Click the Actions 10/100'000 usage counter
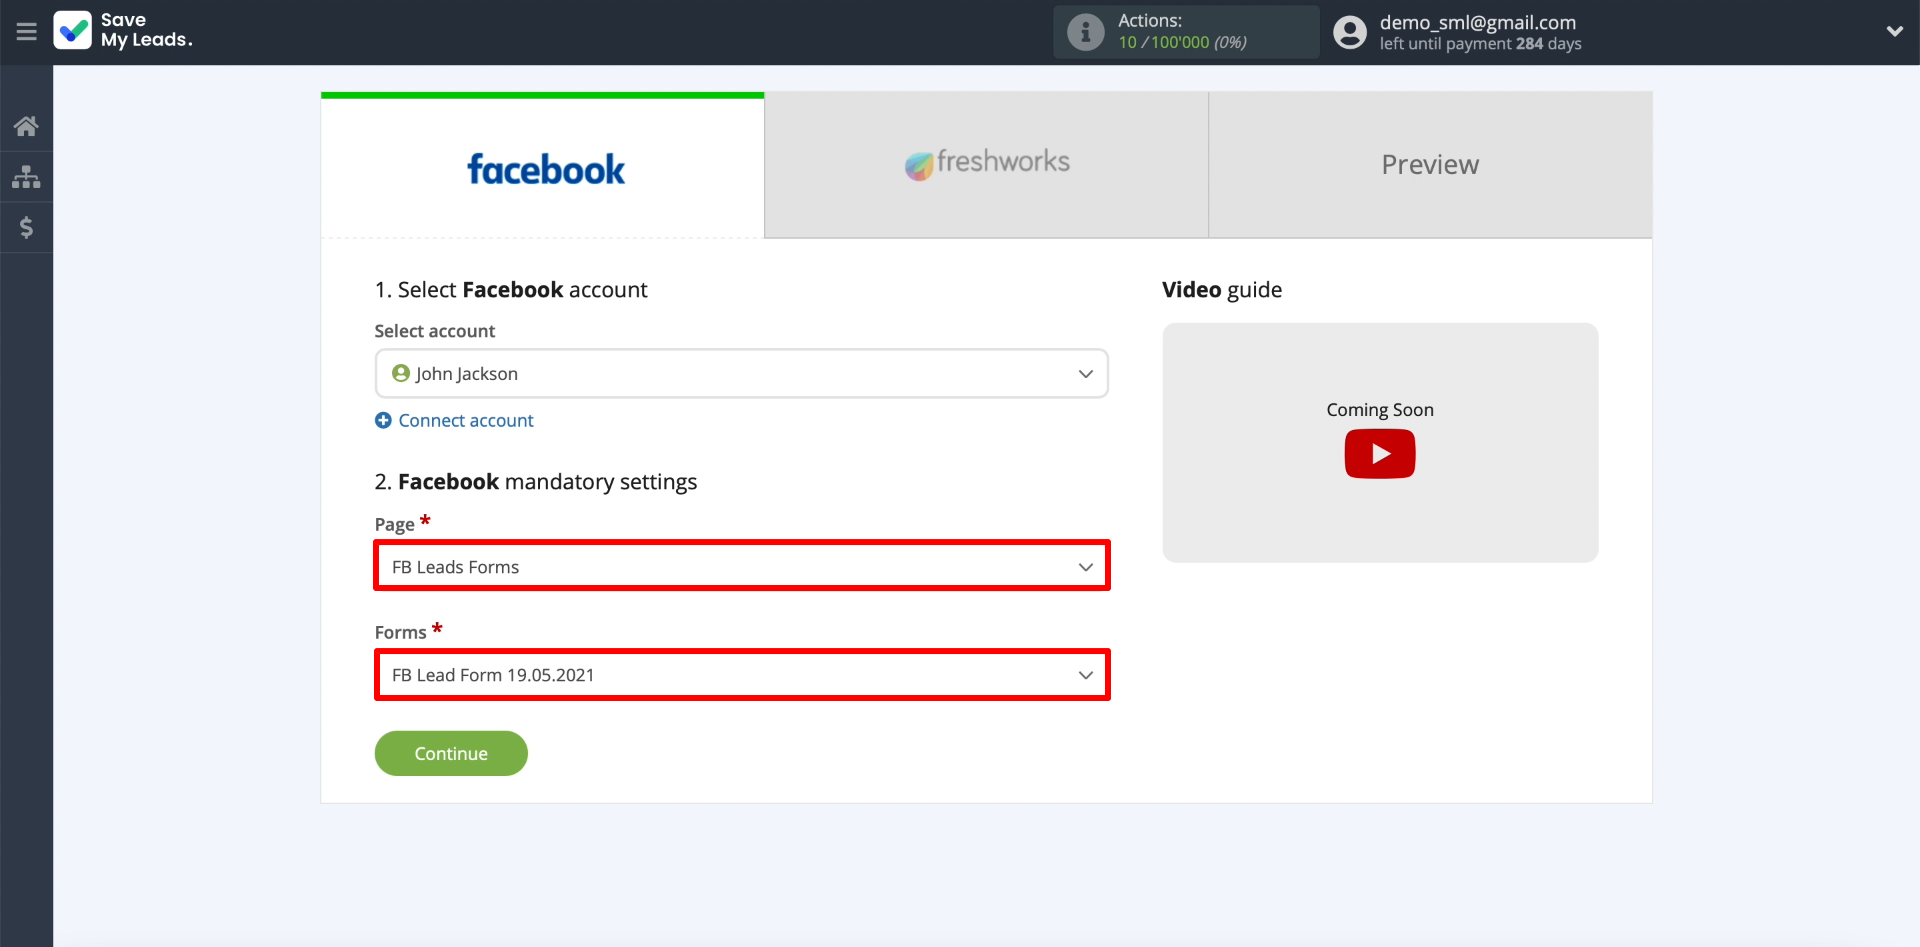 [1182, 42]
